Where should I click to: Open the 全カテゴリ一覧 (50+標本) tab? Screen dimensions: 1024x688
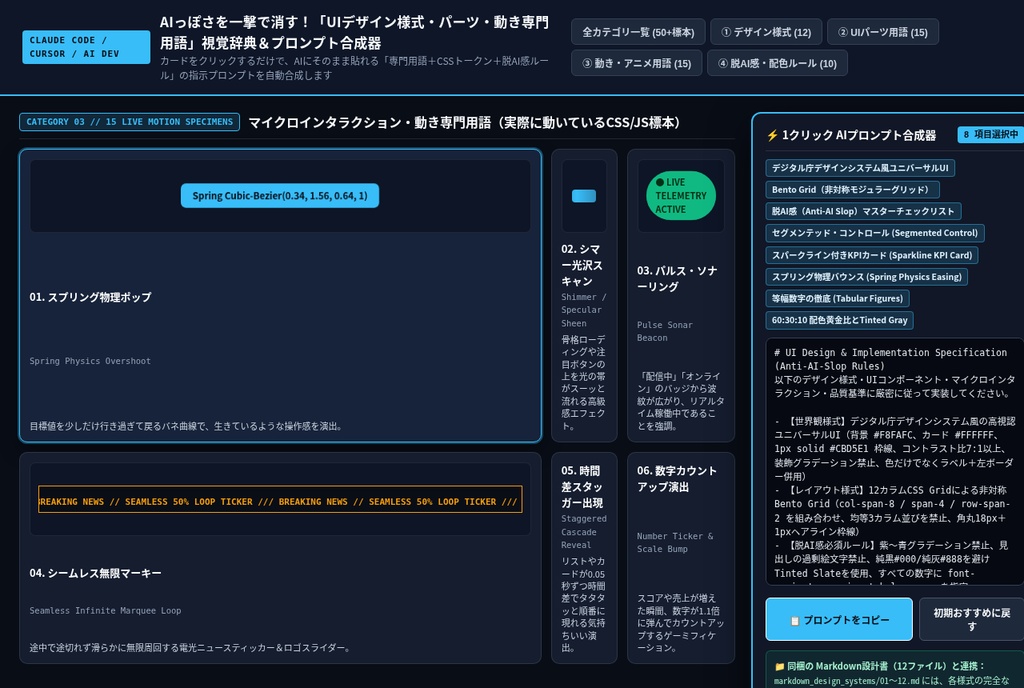638,32
